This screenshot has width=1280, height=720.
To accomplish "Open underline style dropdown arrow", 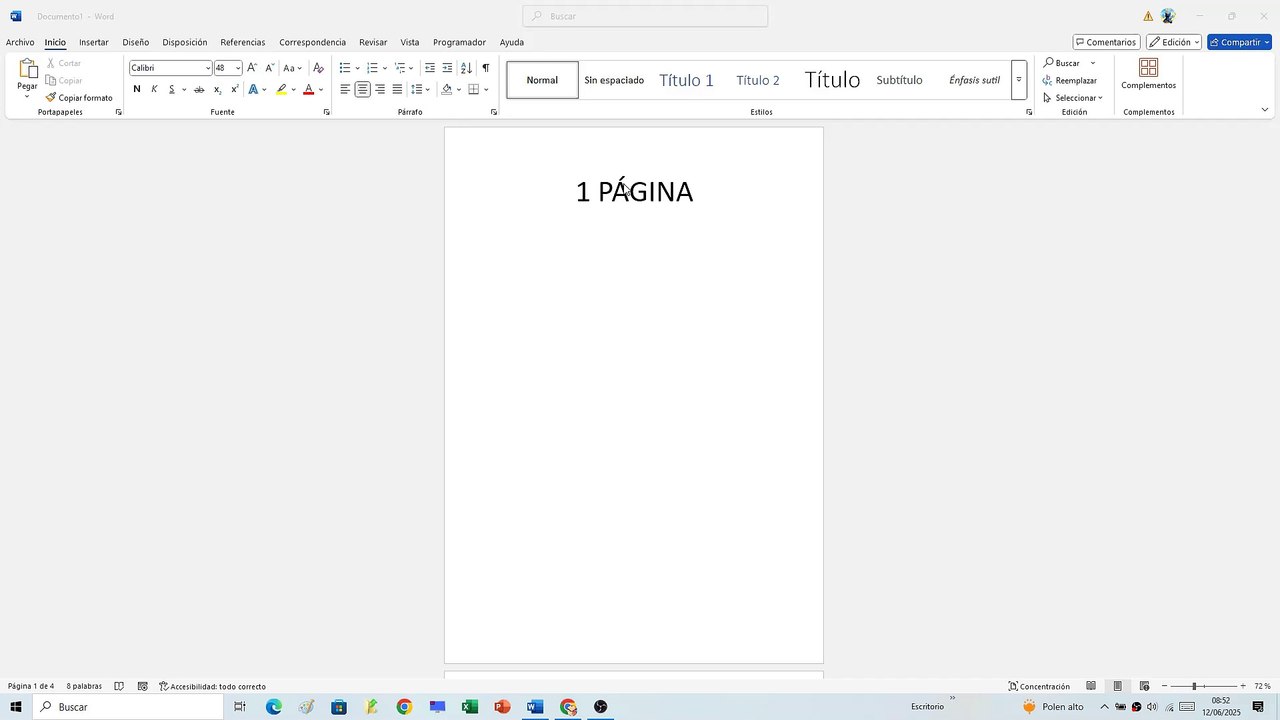I will pos(184,90).
